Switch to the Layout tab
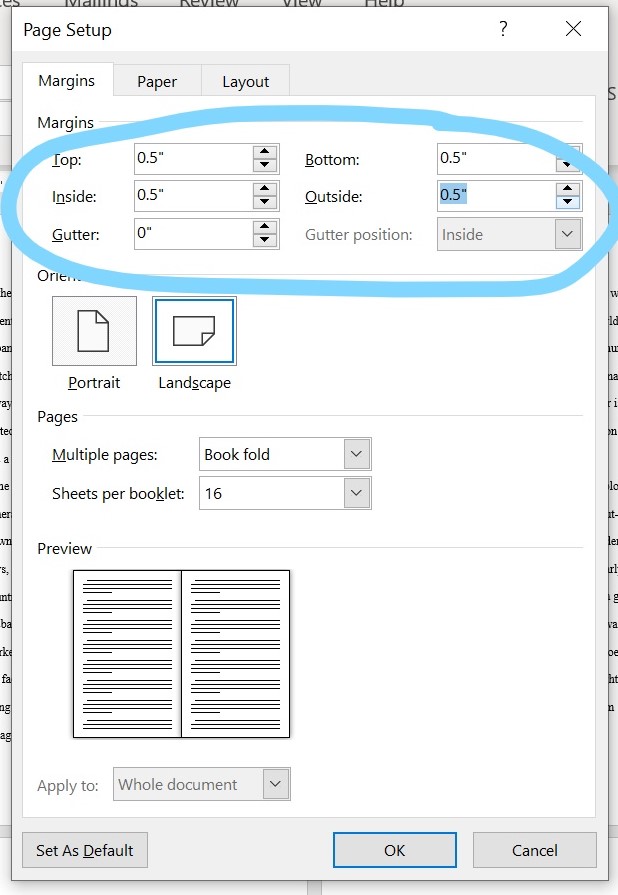This screenshot has width=618, height=895. 246,82
